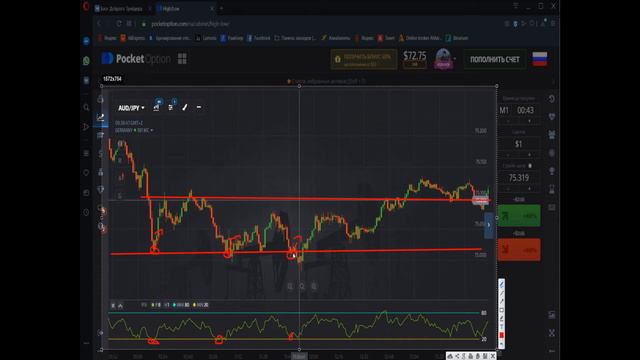Click the yellow bonus offer banner
This screenshot has width=640, height=360.
364,60
